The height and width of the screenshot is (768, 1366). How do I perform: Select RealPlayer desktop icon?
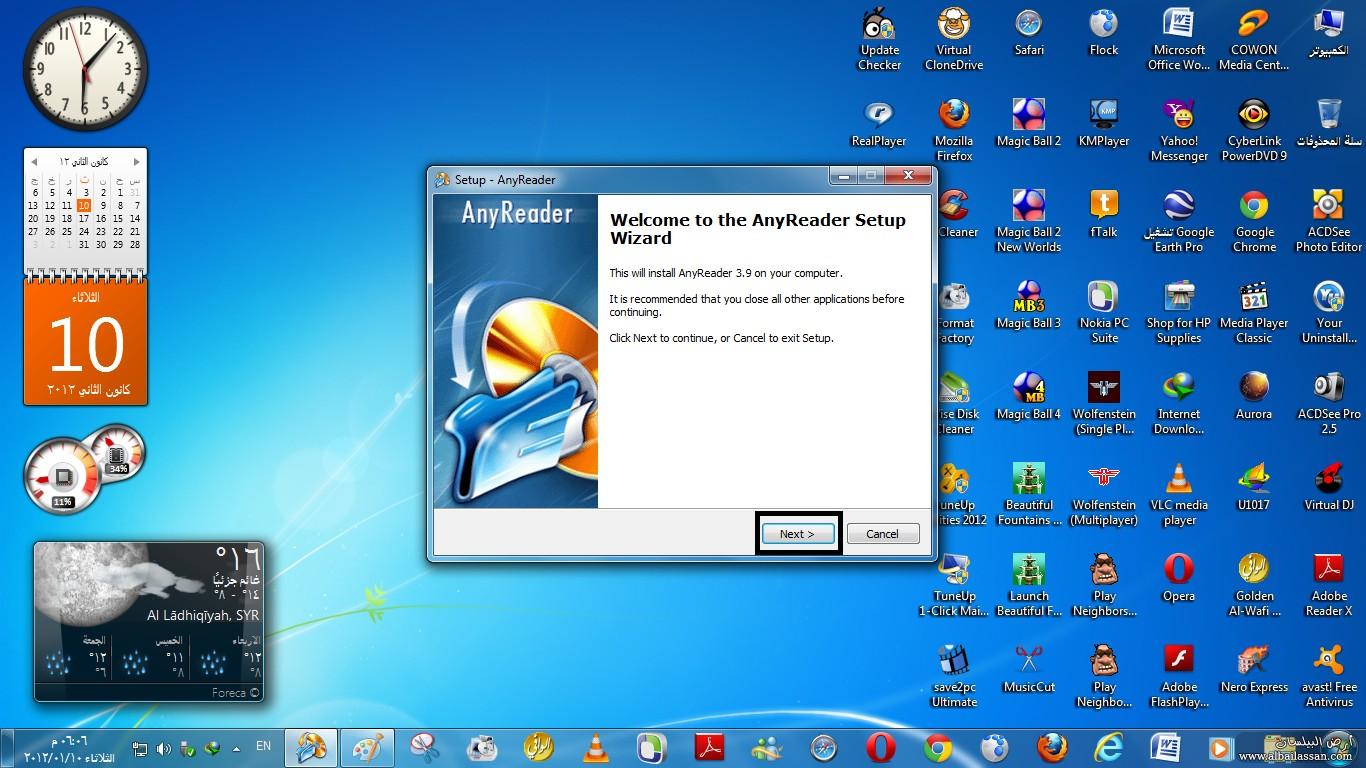point(879,124)
